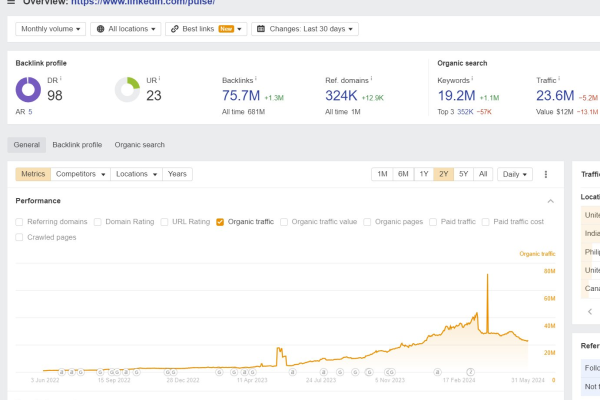This screenshot has width=600, height=400.
Task: Open the 19.2M Keywords link
Action: click(x=457, y=96)
